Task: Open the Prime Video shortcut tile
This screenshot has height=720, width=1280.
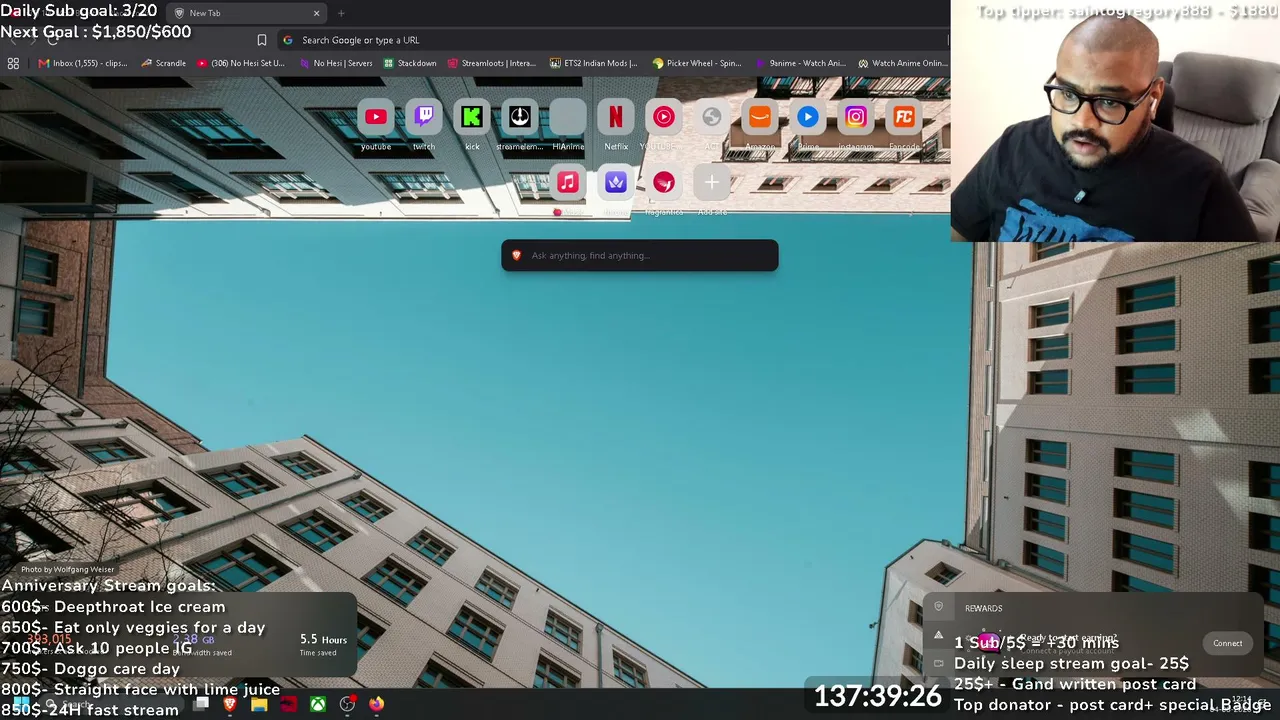Action: [x=808, y=118]
